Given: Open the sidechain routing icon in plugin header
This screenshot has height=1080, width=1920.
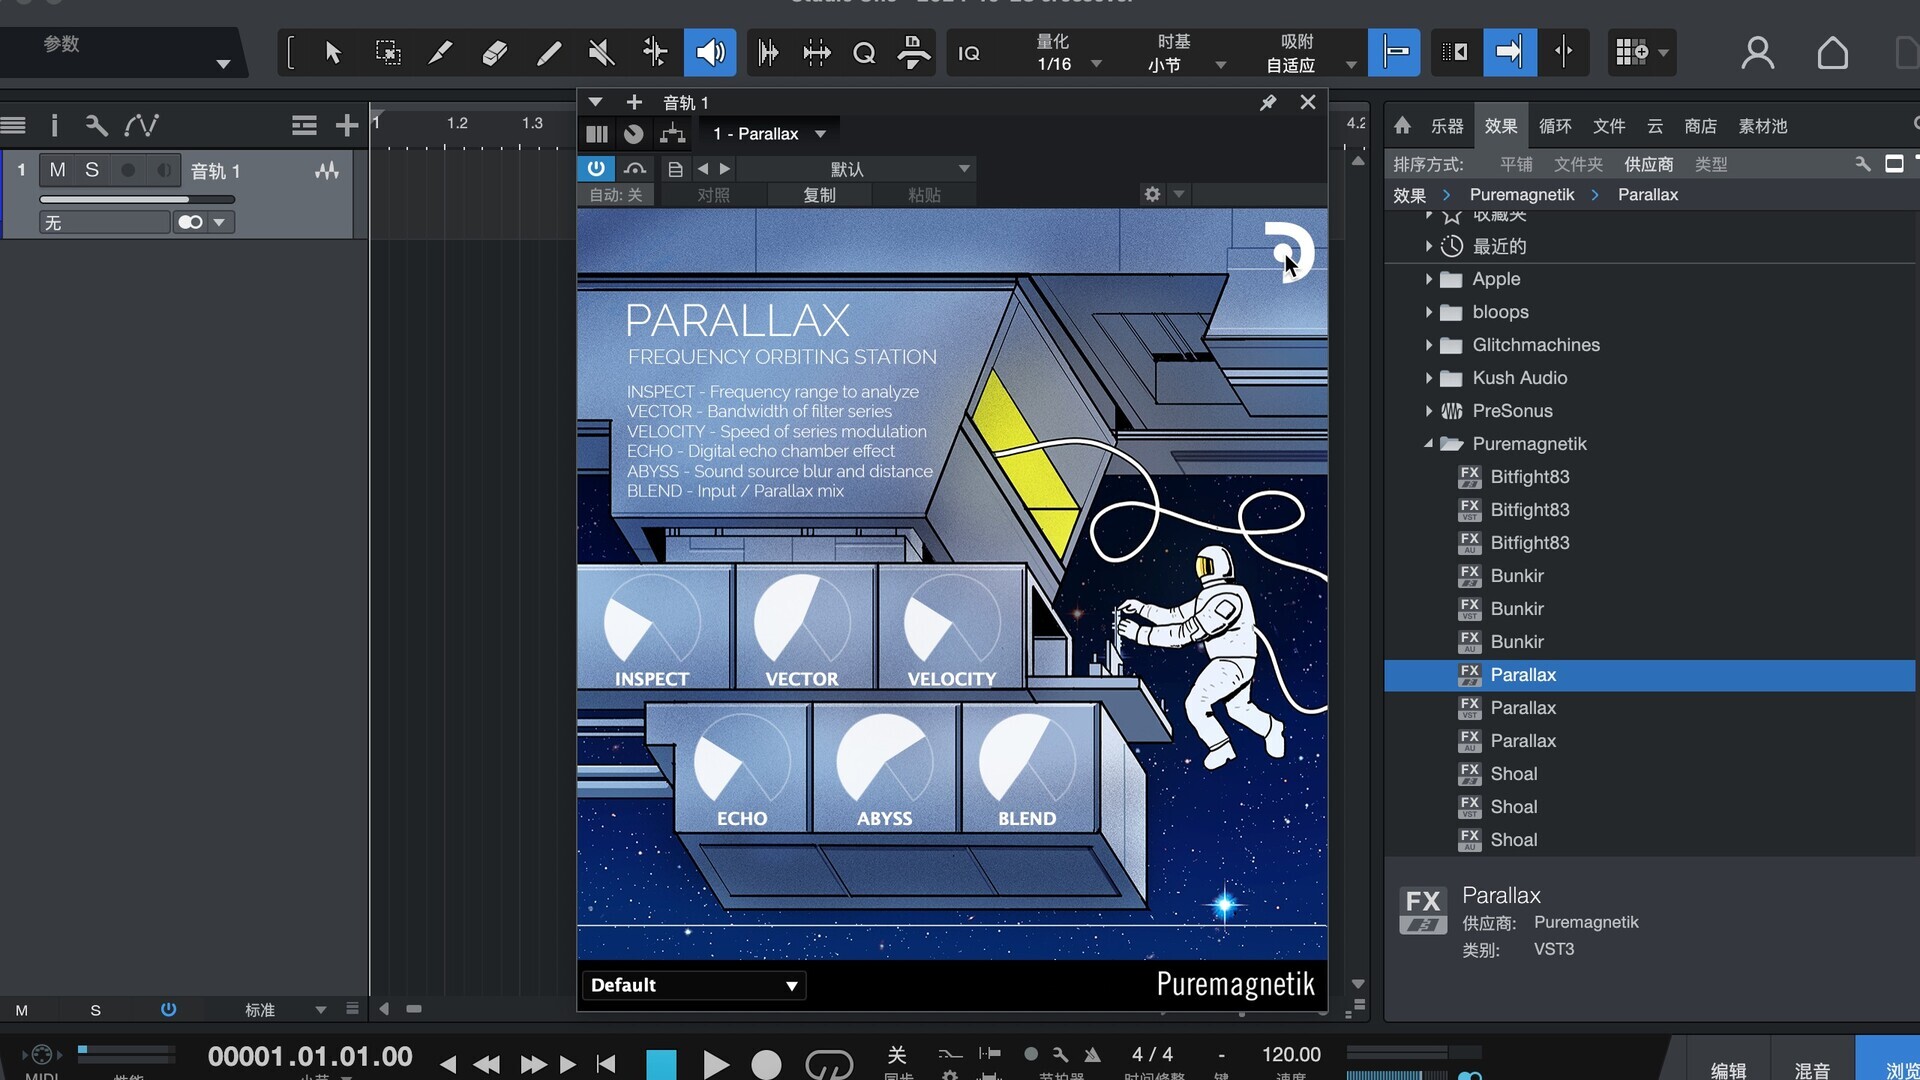Looking at the screenshot, I should click(x=673, y=134).
